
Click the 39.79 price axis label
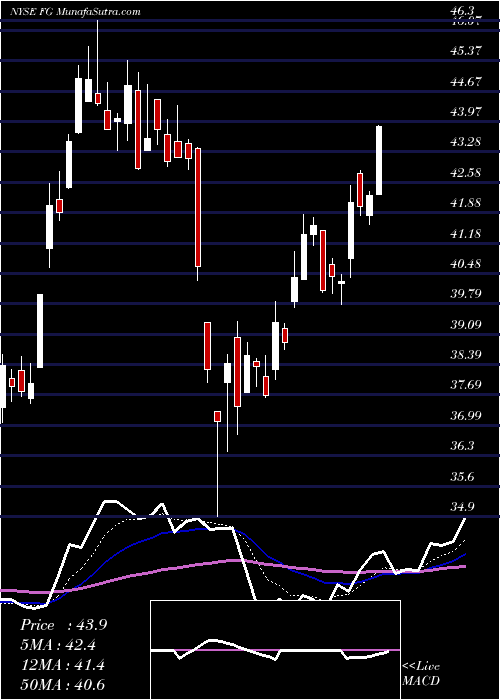point(466,294)
